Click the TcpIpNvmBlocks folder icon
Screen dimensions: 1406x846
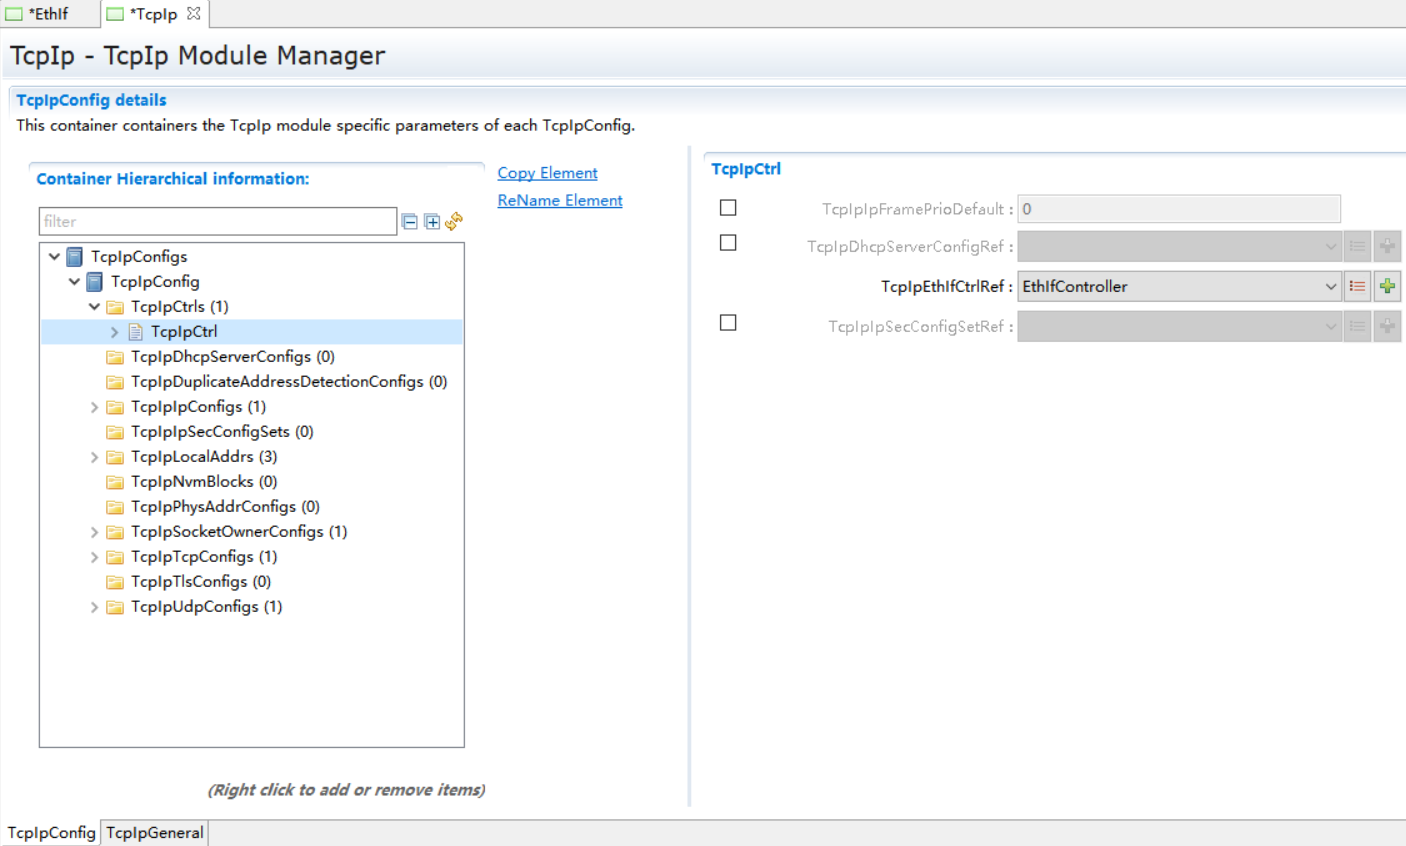(115, 482)
